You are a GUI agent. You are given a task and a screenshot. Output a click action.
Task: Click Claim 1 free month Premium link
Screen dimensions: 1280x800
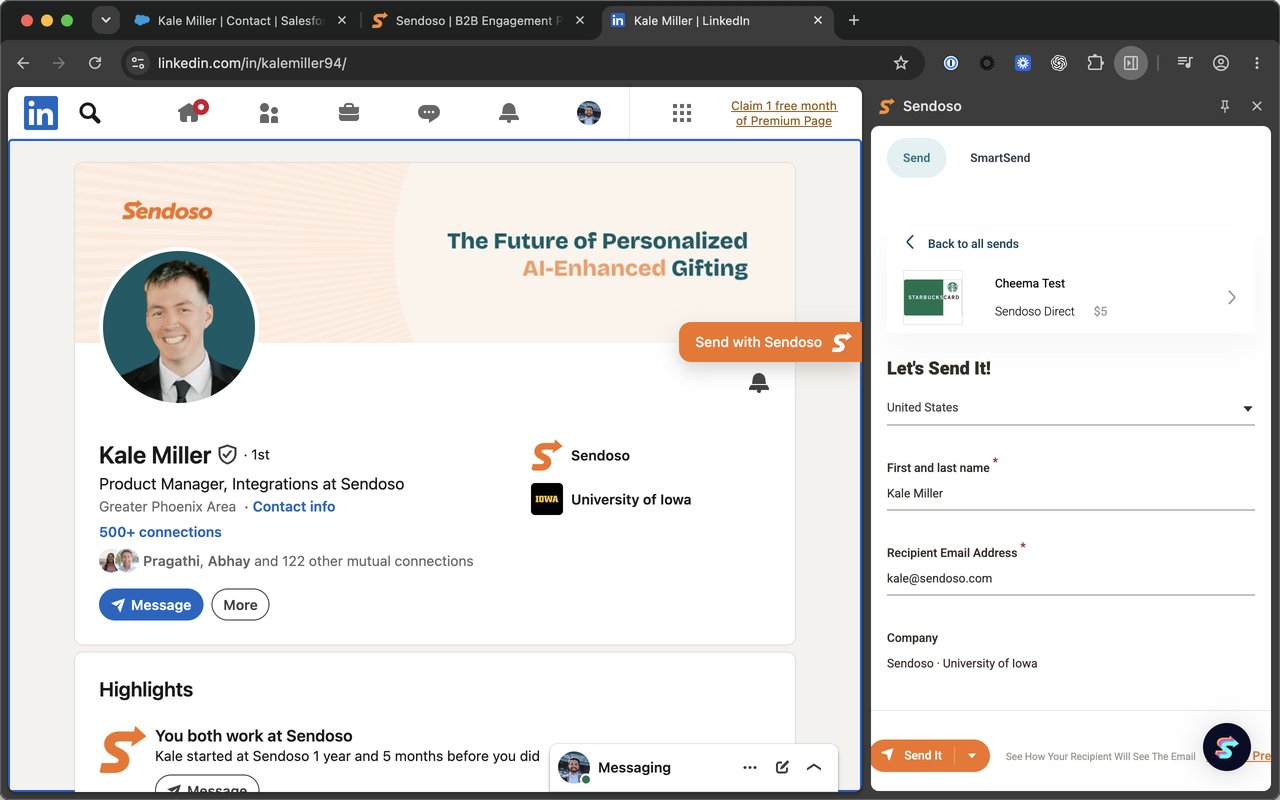(784, 113)
